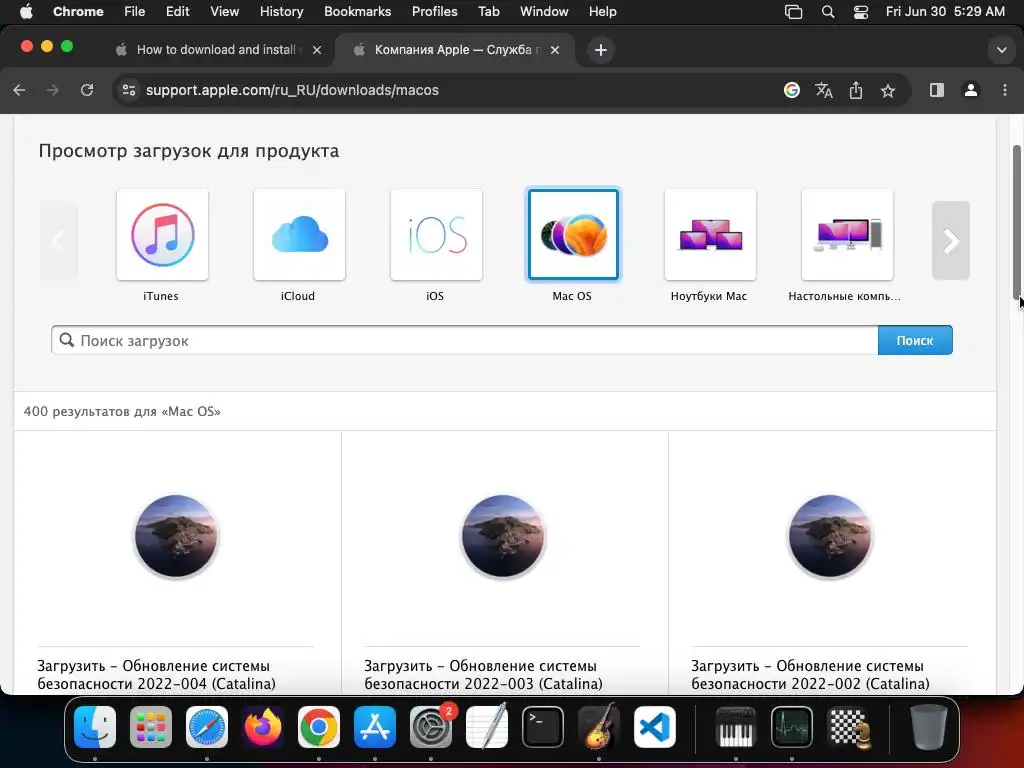1024x768 pixels.
Task: Open the Ноутбуки Mac product tile
Action: click(x=710, y=234)
